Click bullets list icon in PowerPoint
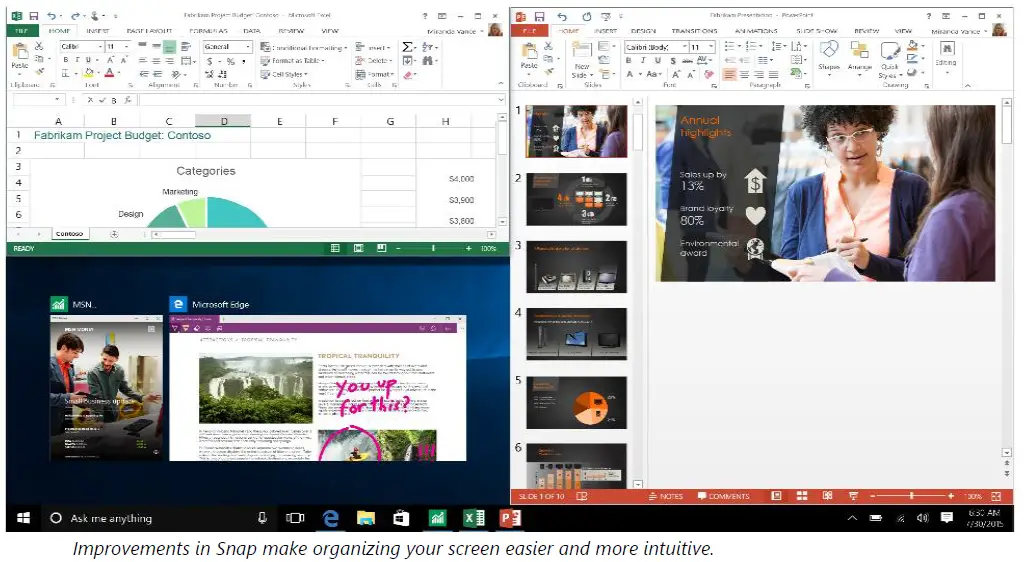1029x562 pixels. pos(730,47)
